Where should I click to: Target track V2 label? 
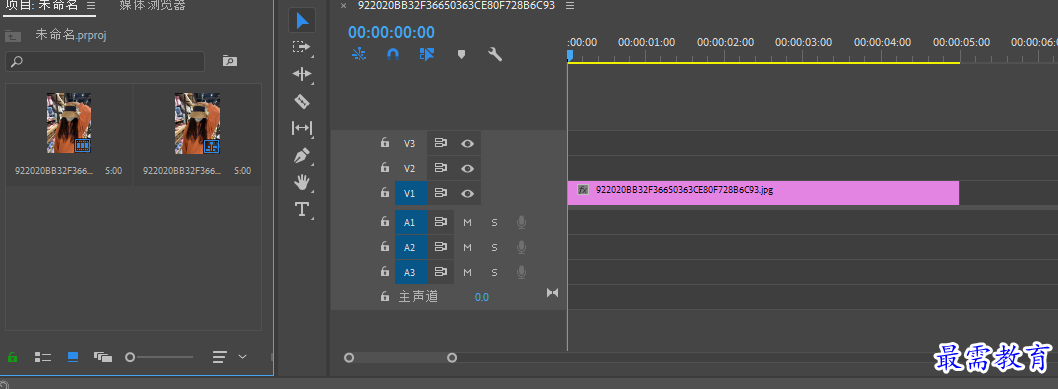[410, 168]
